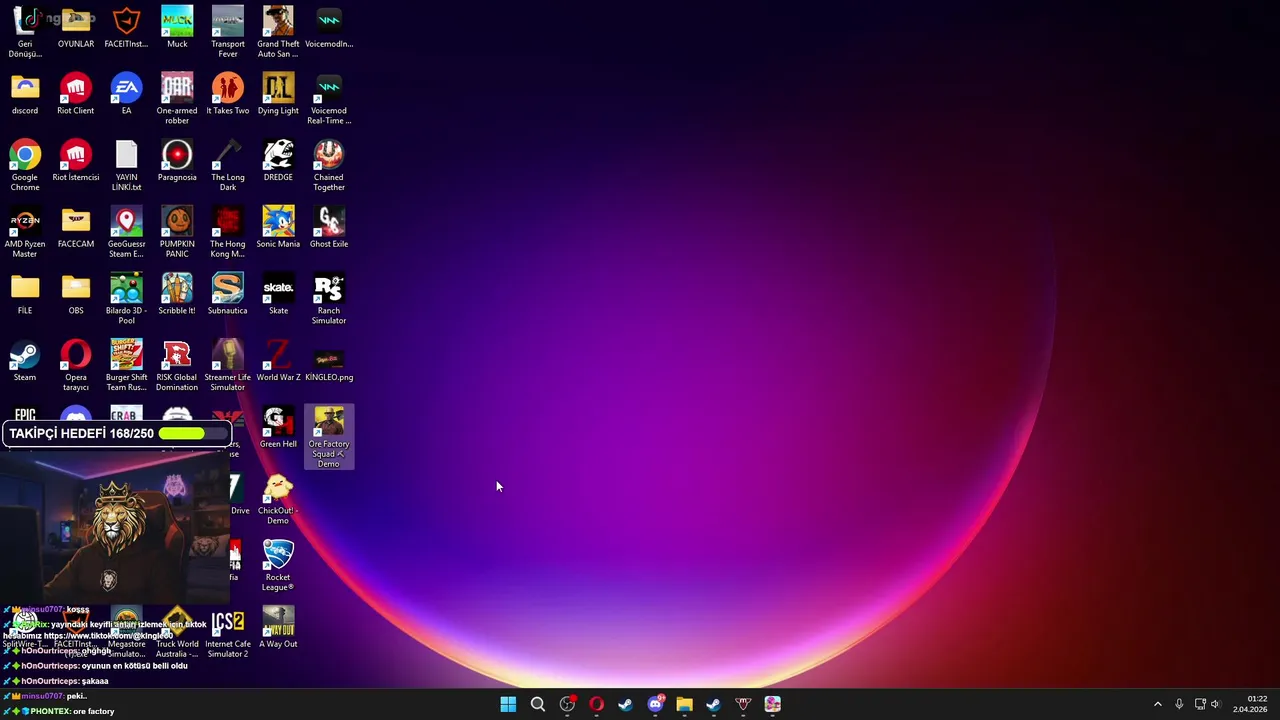Open Opera browser from taskbar
This screenshot has width=1280, height=720.
(596, 704)
